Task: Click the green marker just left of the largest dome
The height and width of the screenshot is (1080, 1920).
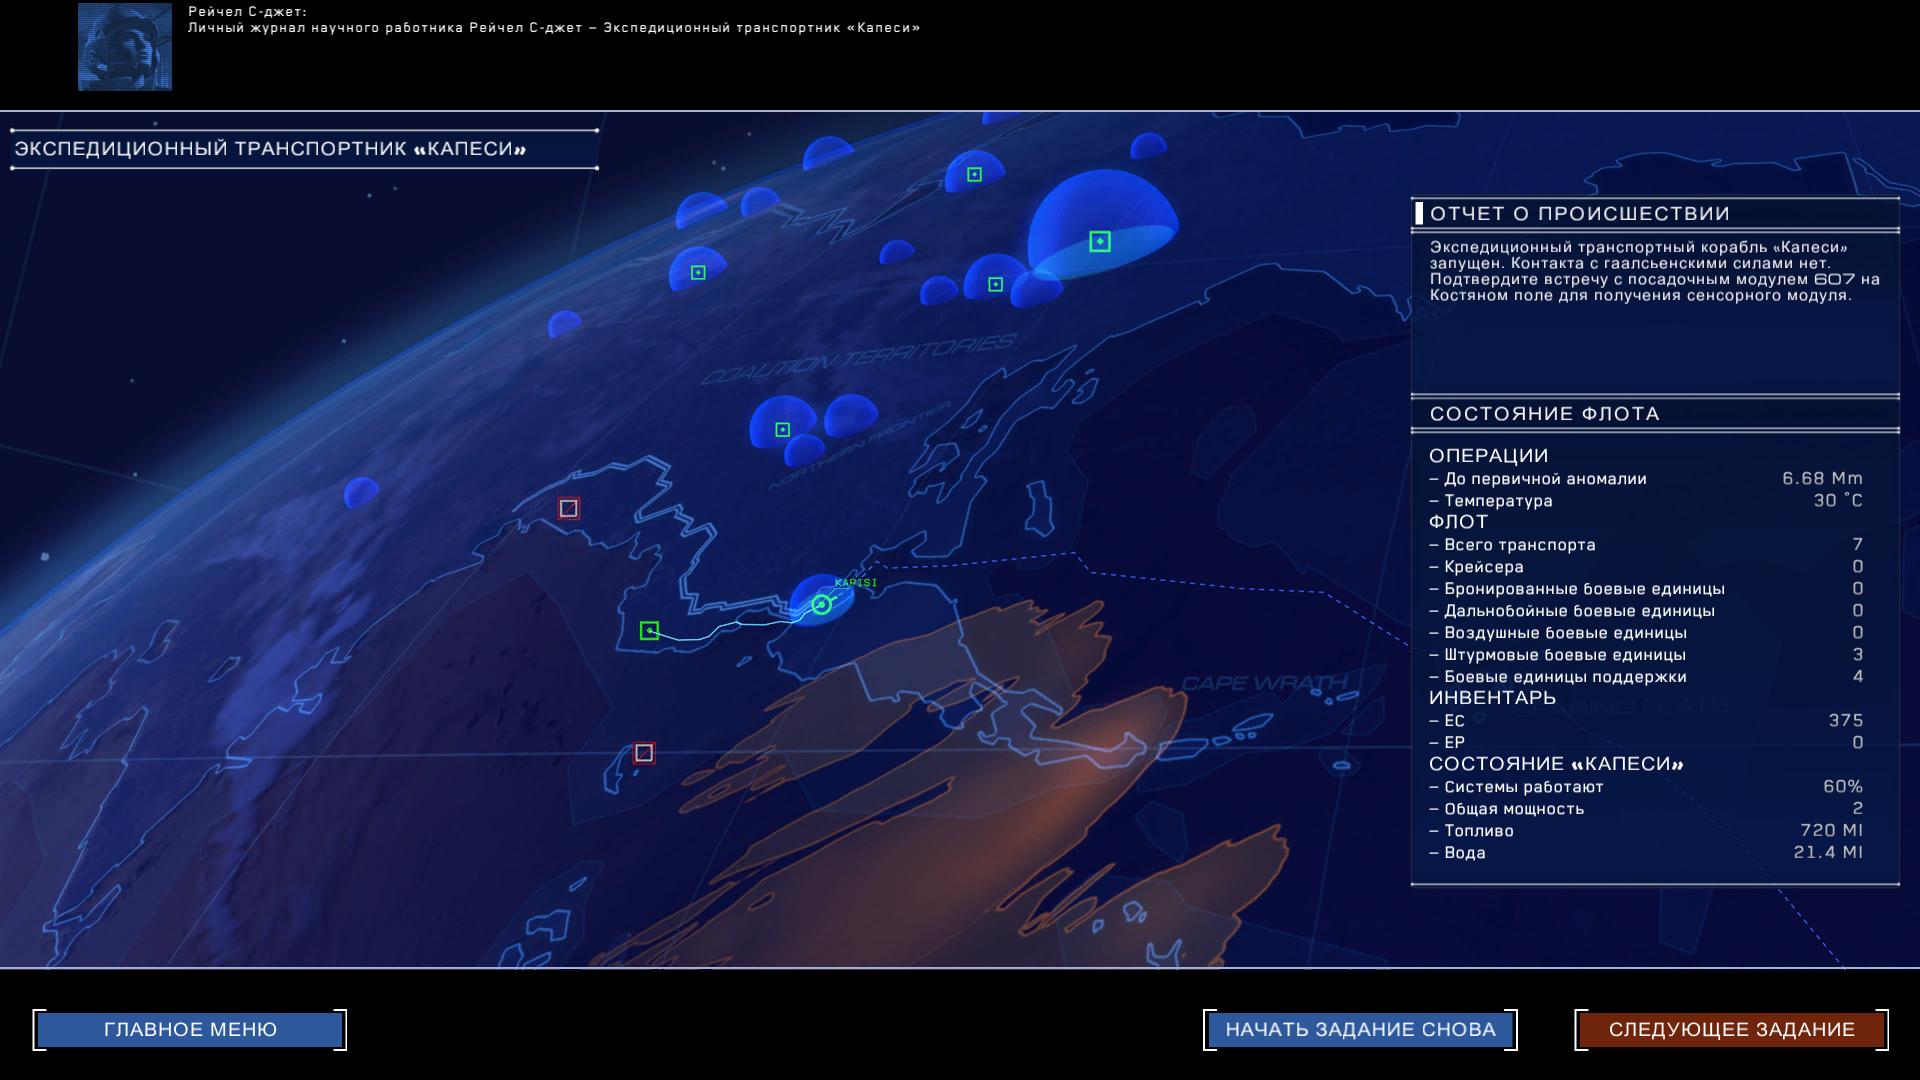Action: point(995,284)
